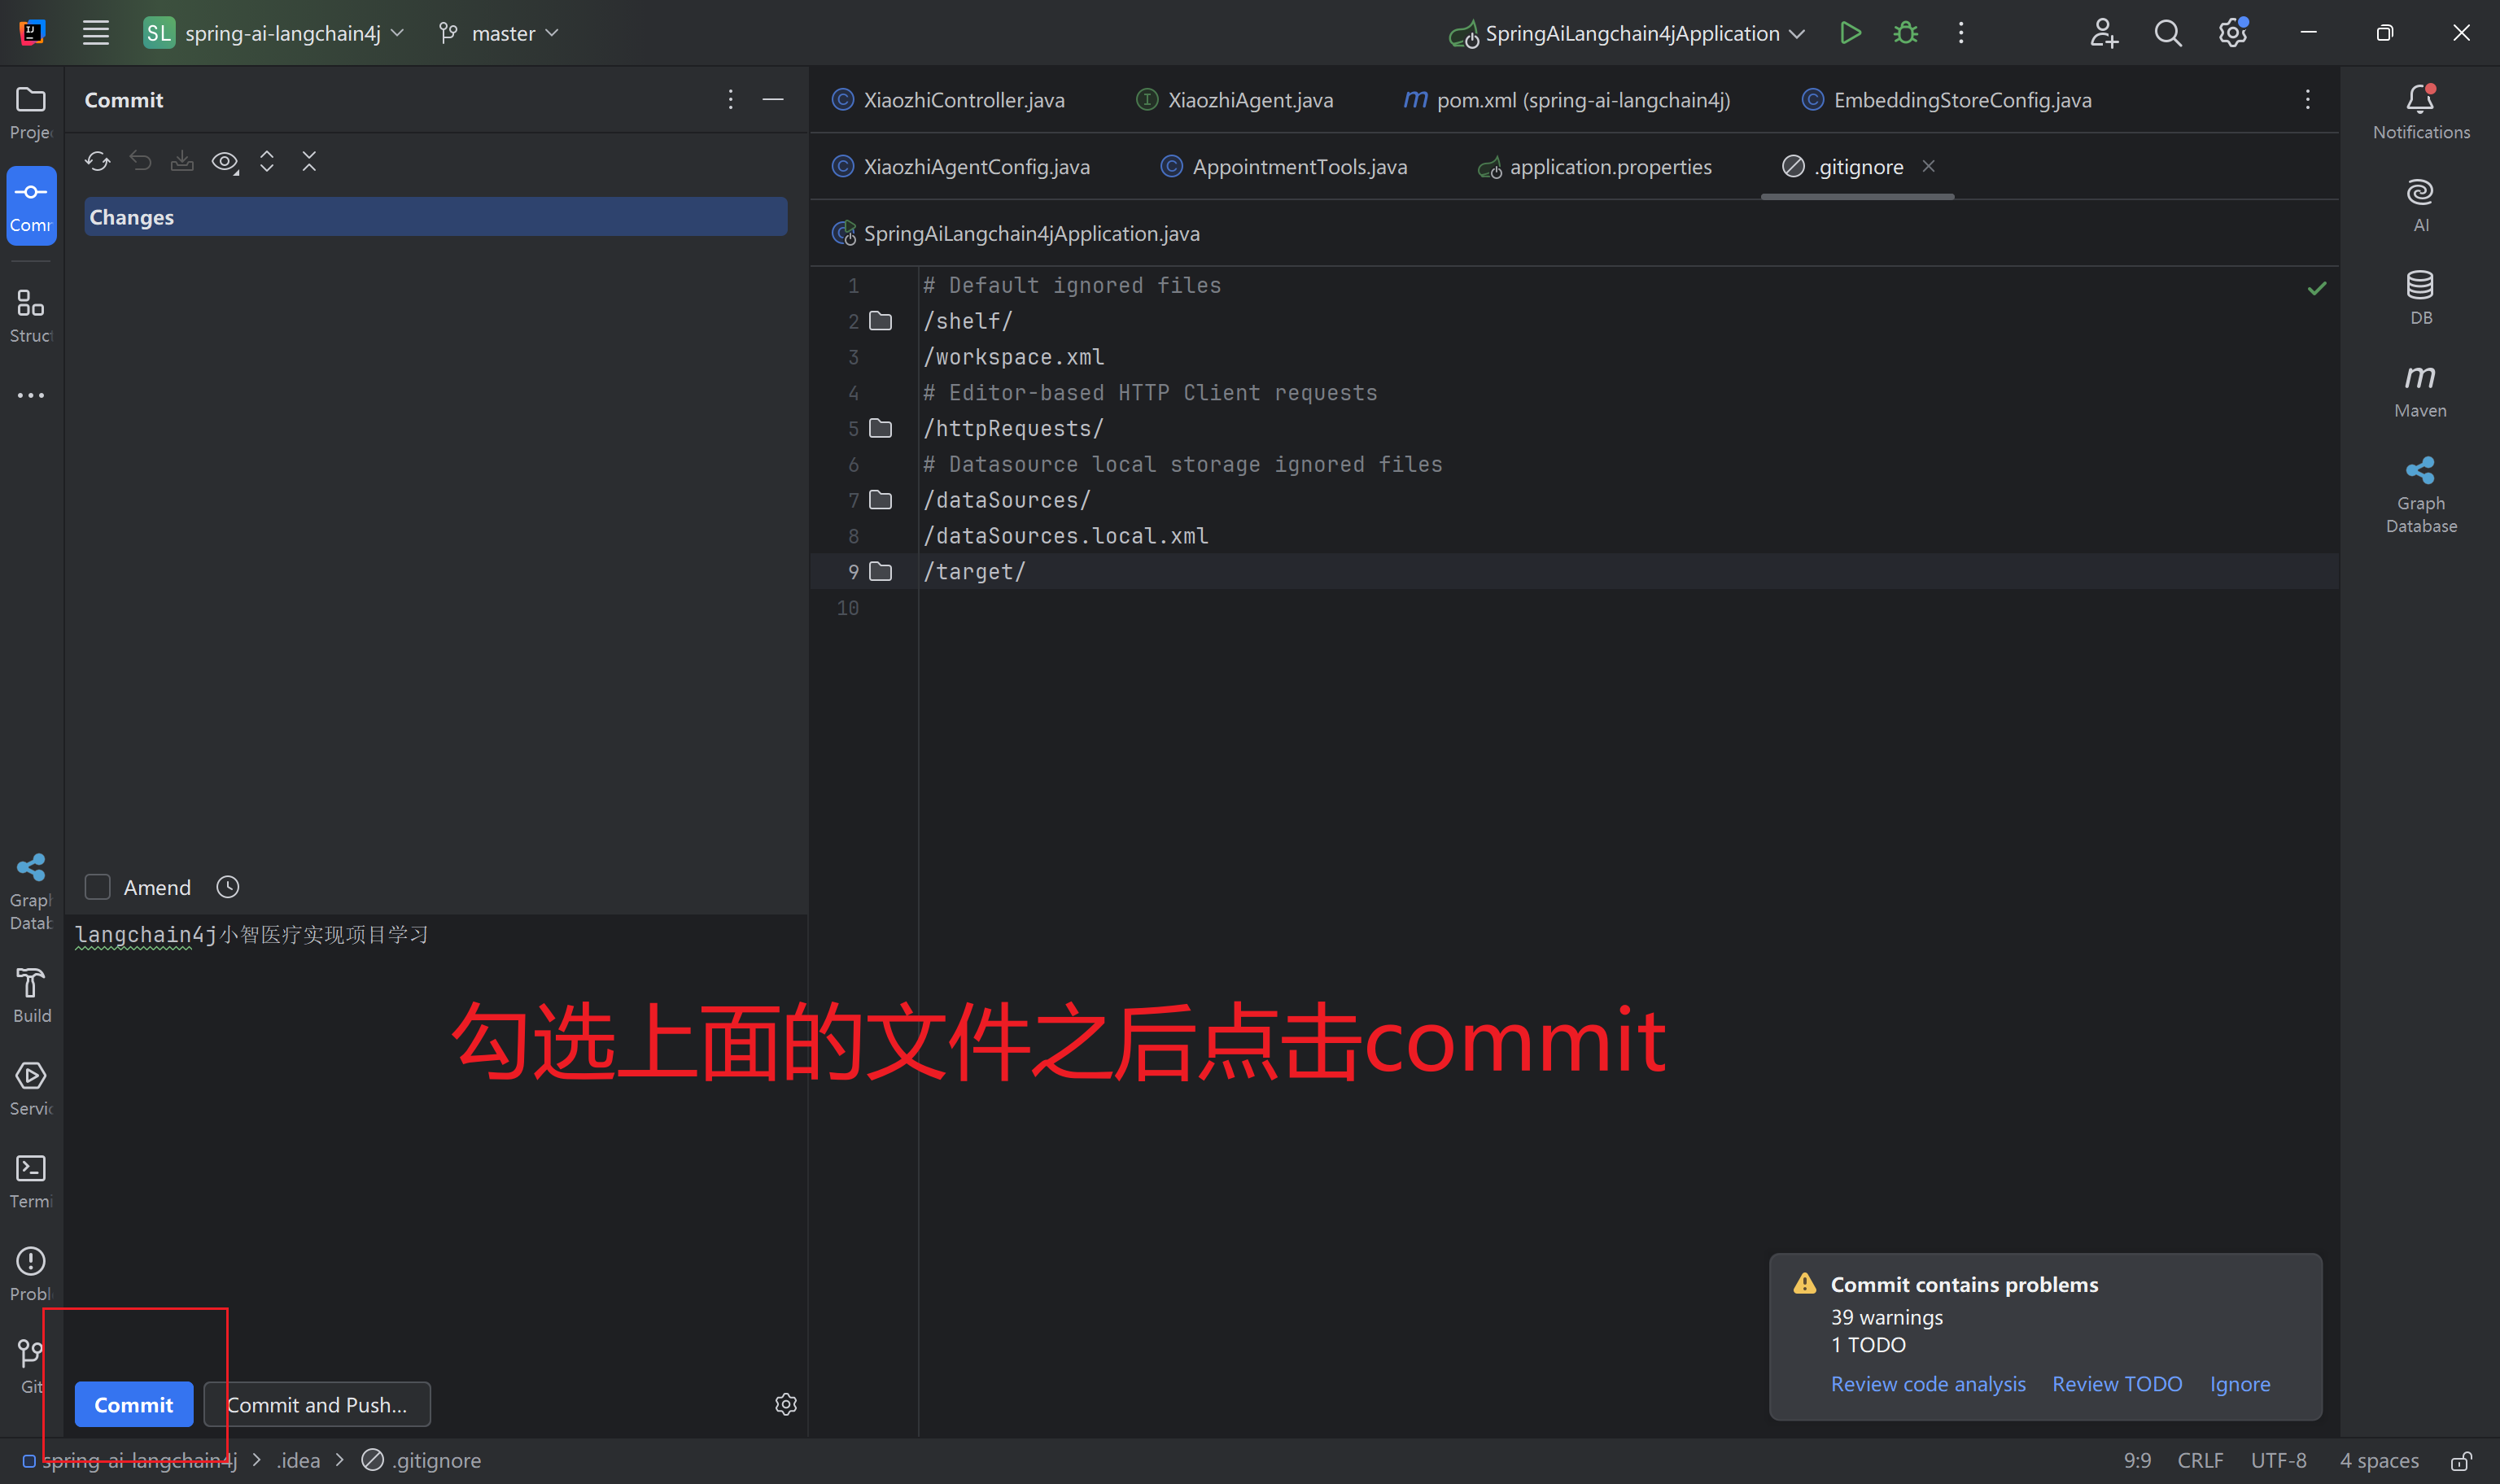Click the Debug bug icon
The image size is (2500, 1484).
click(1905, 33)
